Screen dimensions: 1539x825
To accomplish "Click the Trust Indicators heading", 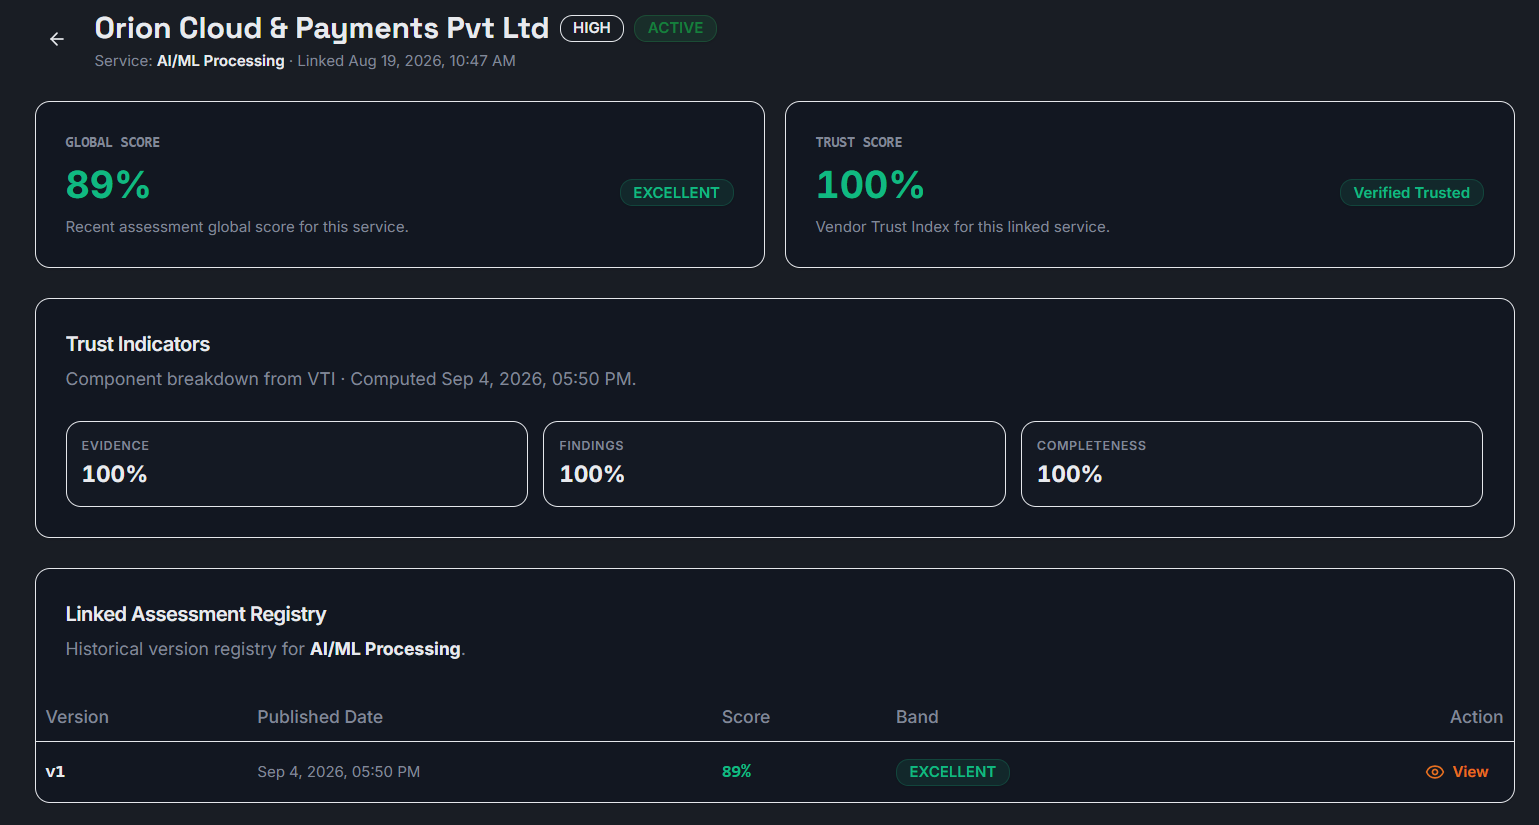I will pos(138,344).
